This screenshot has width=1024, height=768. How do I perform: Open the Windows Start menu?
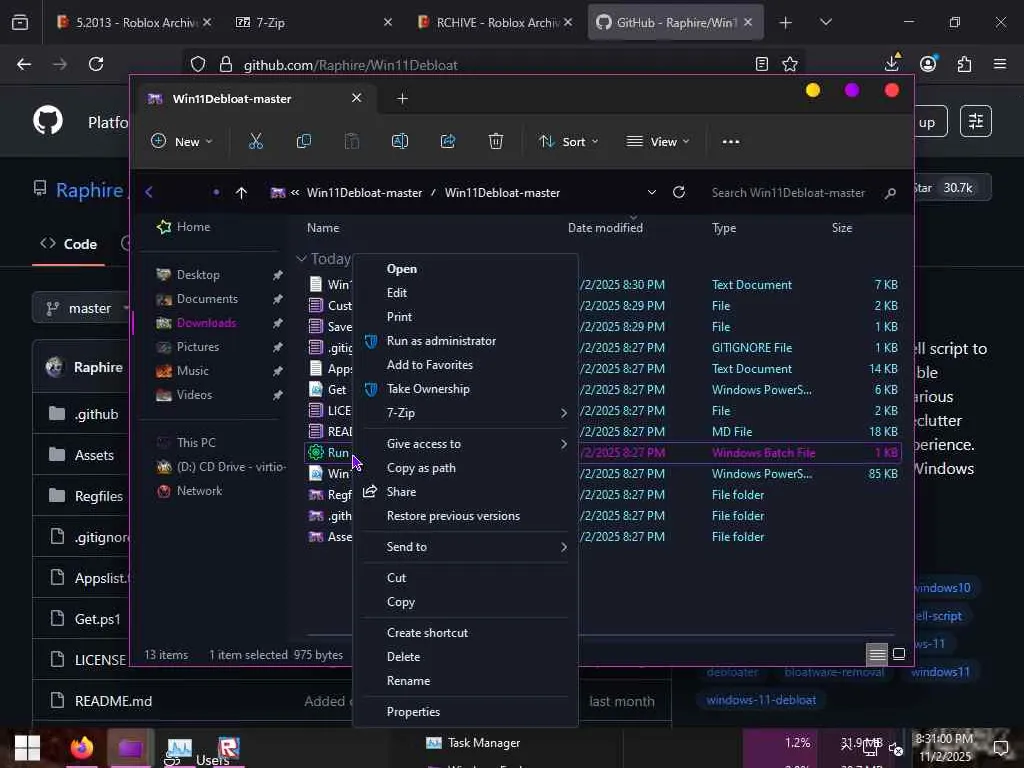coord(27,748)
